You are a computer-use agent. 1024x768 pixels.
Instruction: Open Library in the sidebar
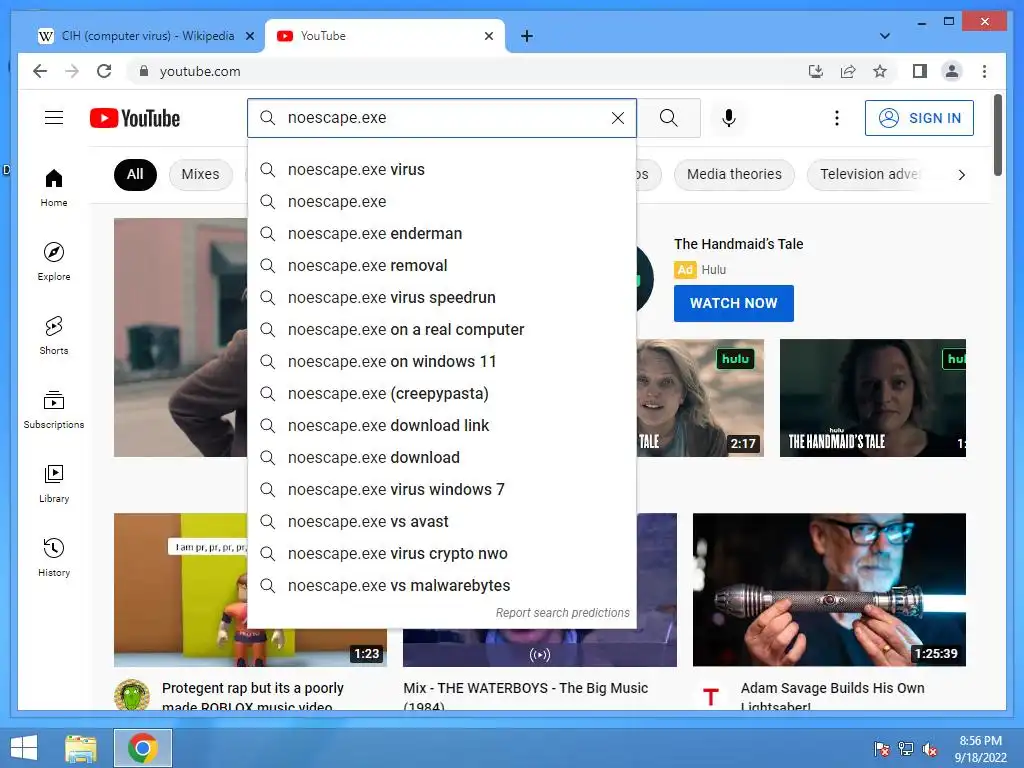(x=54, y=483)
